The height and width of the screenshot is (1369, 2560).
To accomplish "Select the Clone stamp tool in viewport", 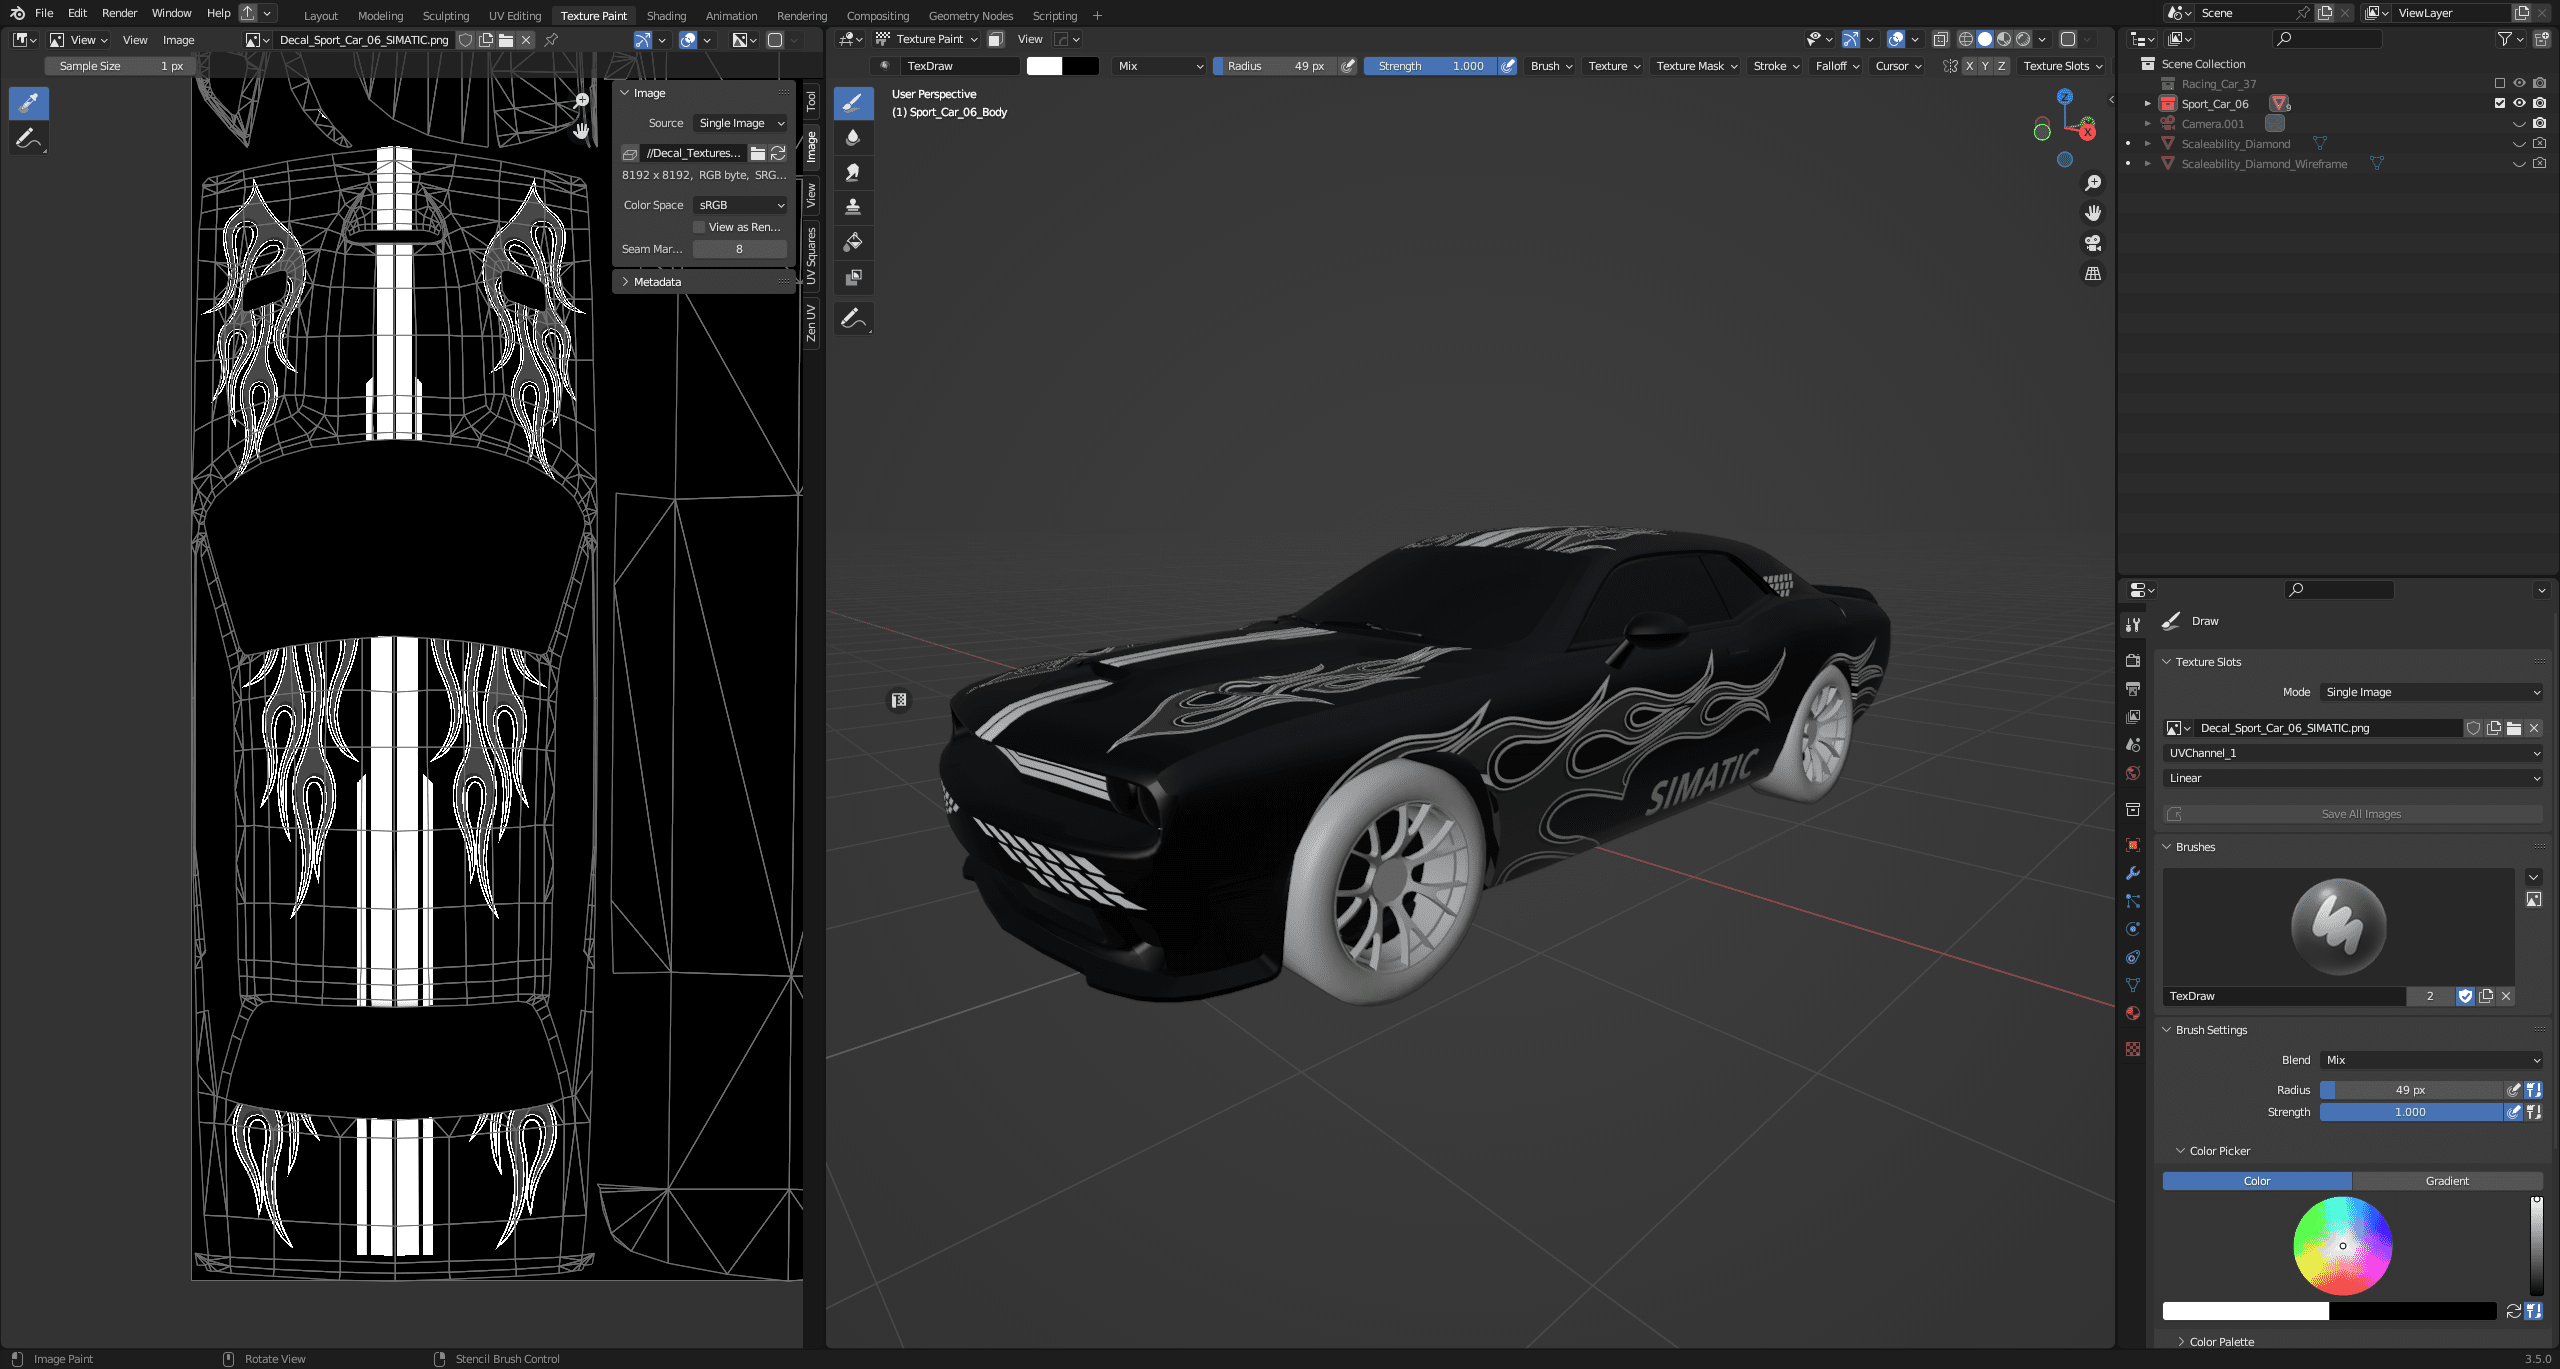I will pos(853,207).
